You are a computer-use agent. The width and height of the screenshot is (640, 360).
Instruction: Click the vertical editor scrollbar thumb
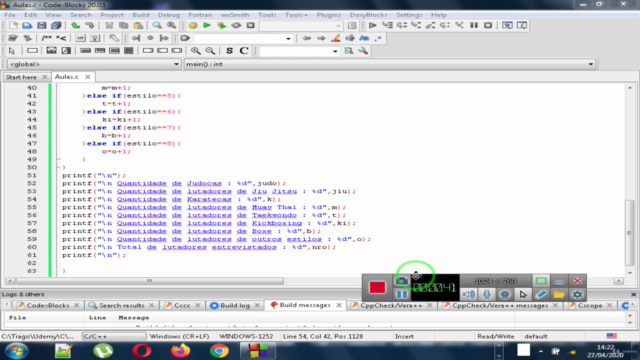pyautogui.click(x=629, y=233)
